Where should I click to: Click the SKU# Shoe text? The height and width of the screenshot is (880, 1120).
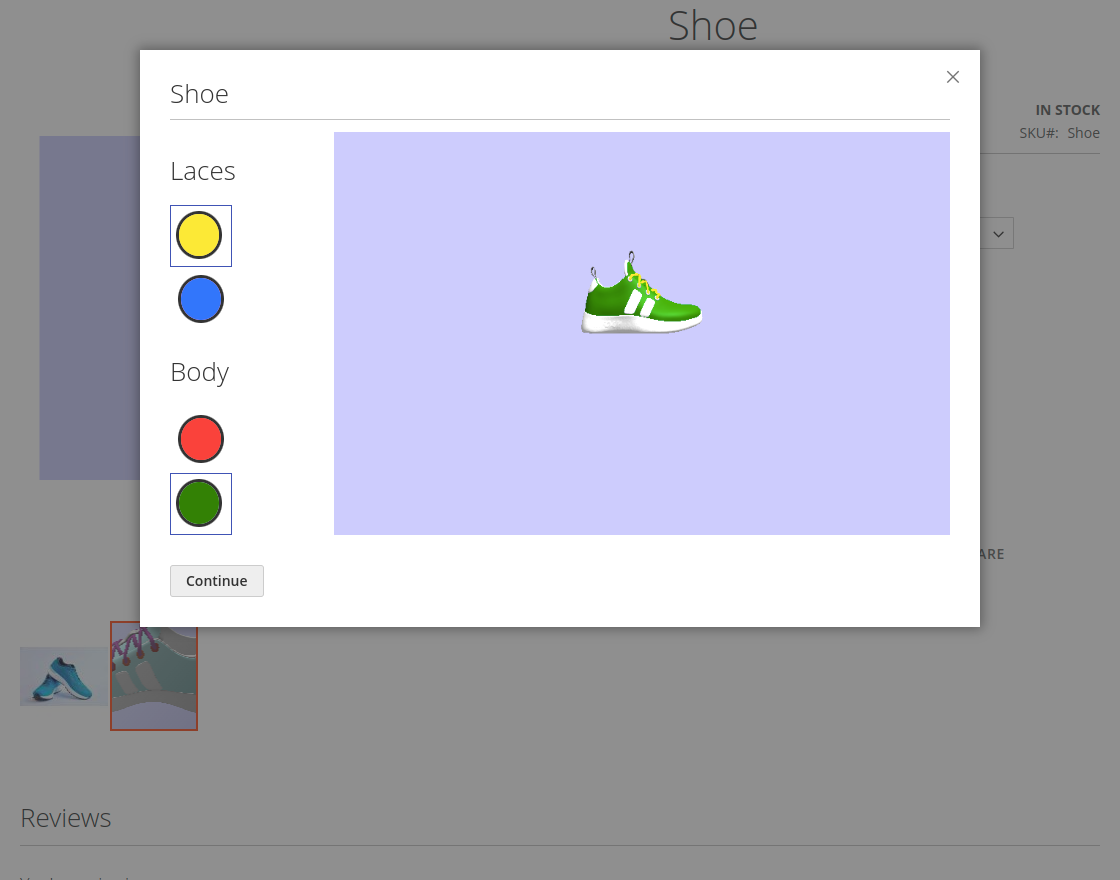tap(1059, 133)
